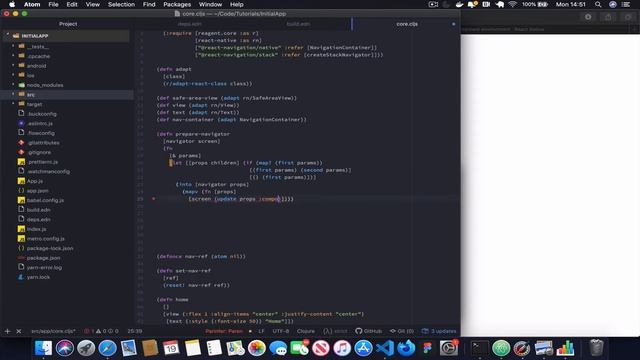Viewport: 640px width, 360px height.
Task: Click the Project panel header
Action: (x=68, y=24)
